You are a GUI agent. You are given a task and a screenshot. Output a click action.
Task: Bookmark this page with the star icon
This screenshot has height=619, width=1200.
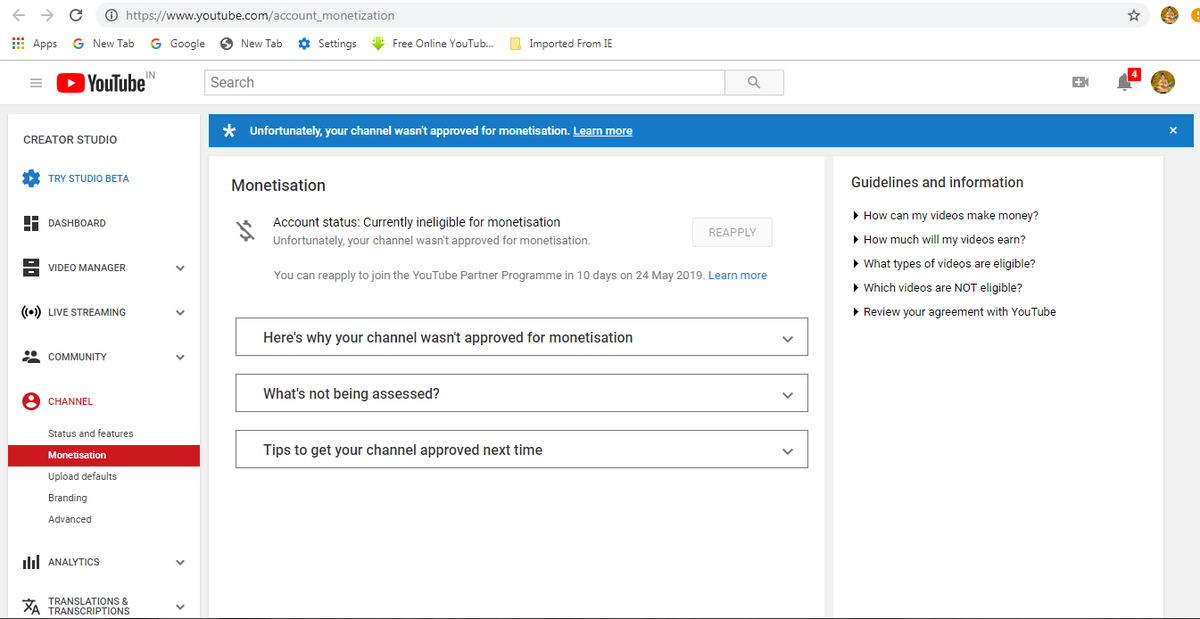pyautogui.click(x=1133, y=15)
